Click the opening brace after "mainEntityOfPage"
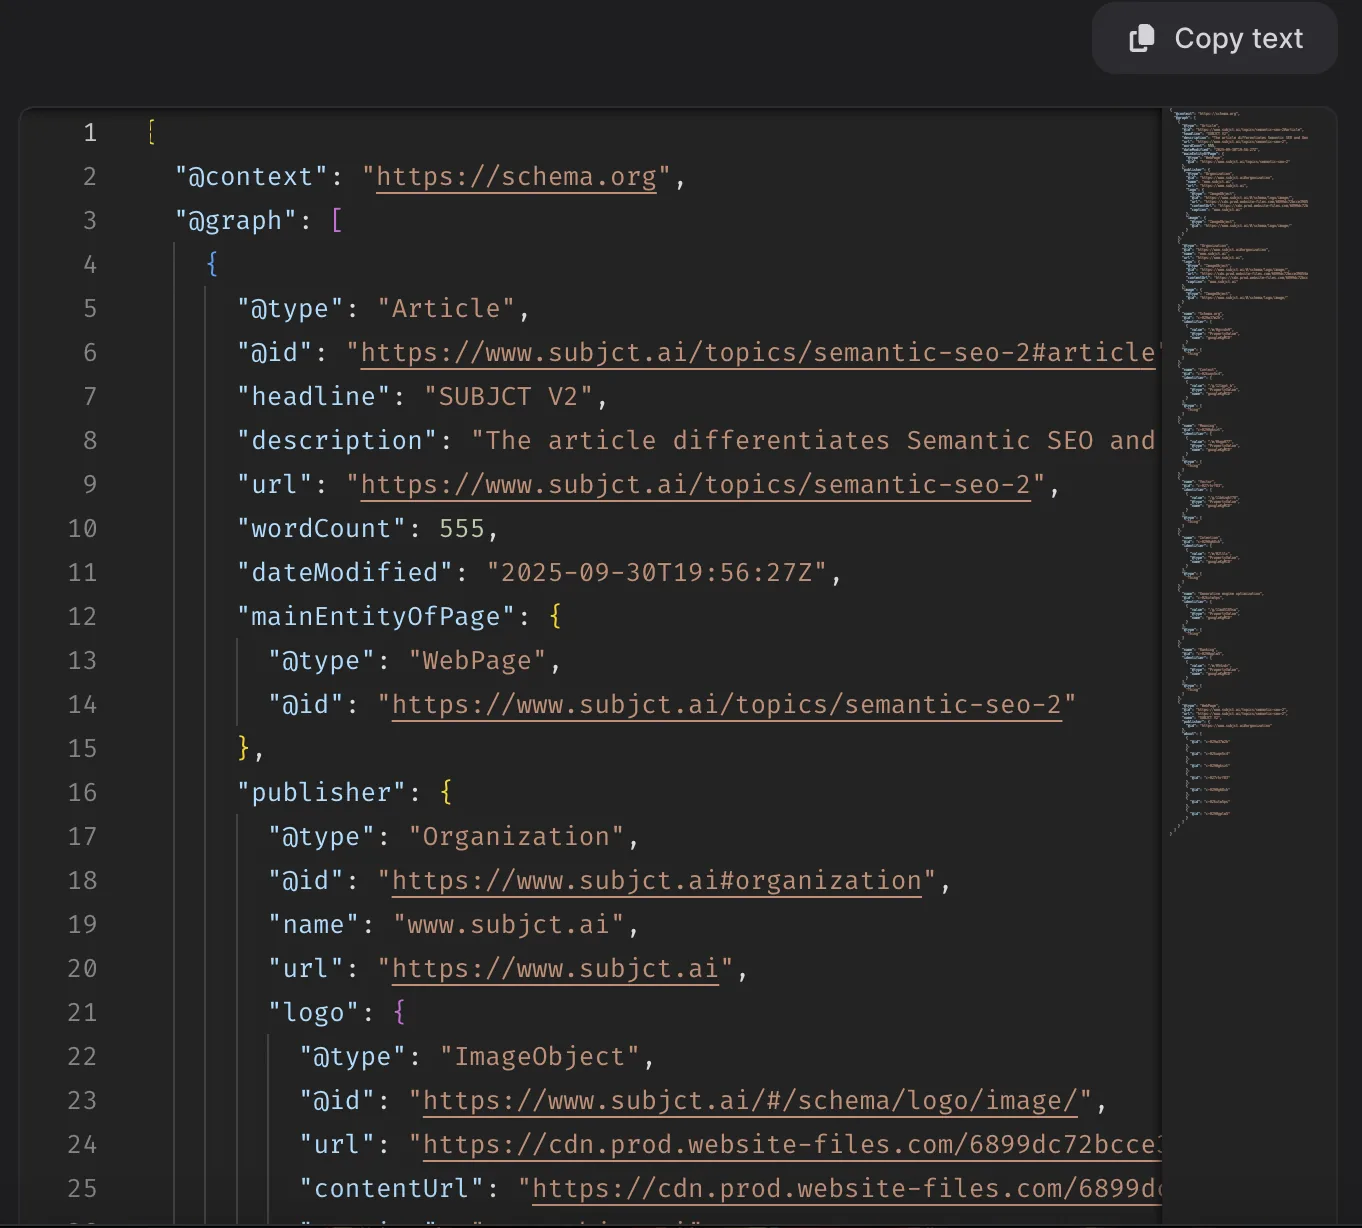The image size is (1362, 1228). coord(555,617)
